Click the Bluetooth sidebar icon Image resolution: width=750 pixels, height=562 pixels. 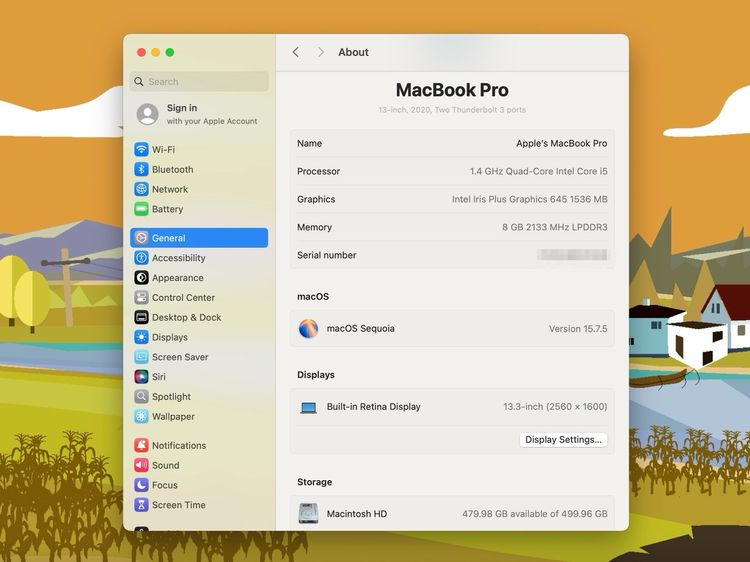point(141,169)
